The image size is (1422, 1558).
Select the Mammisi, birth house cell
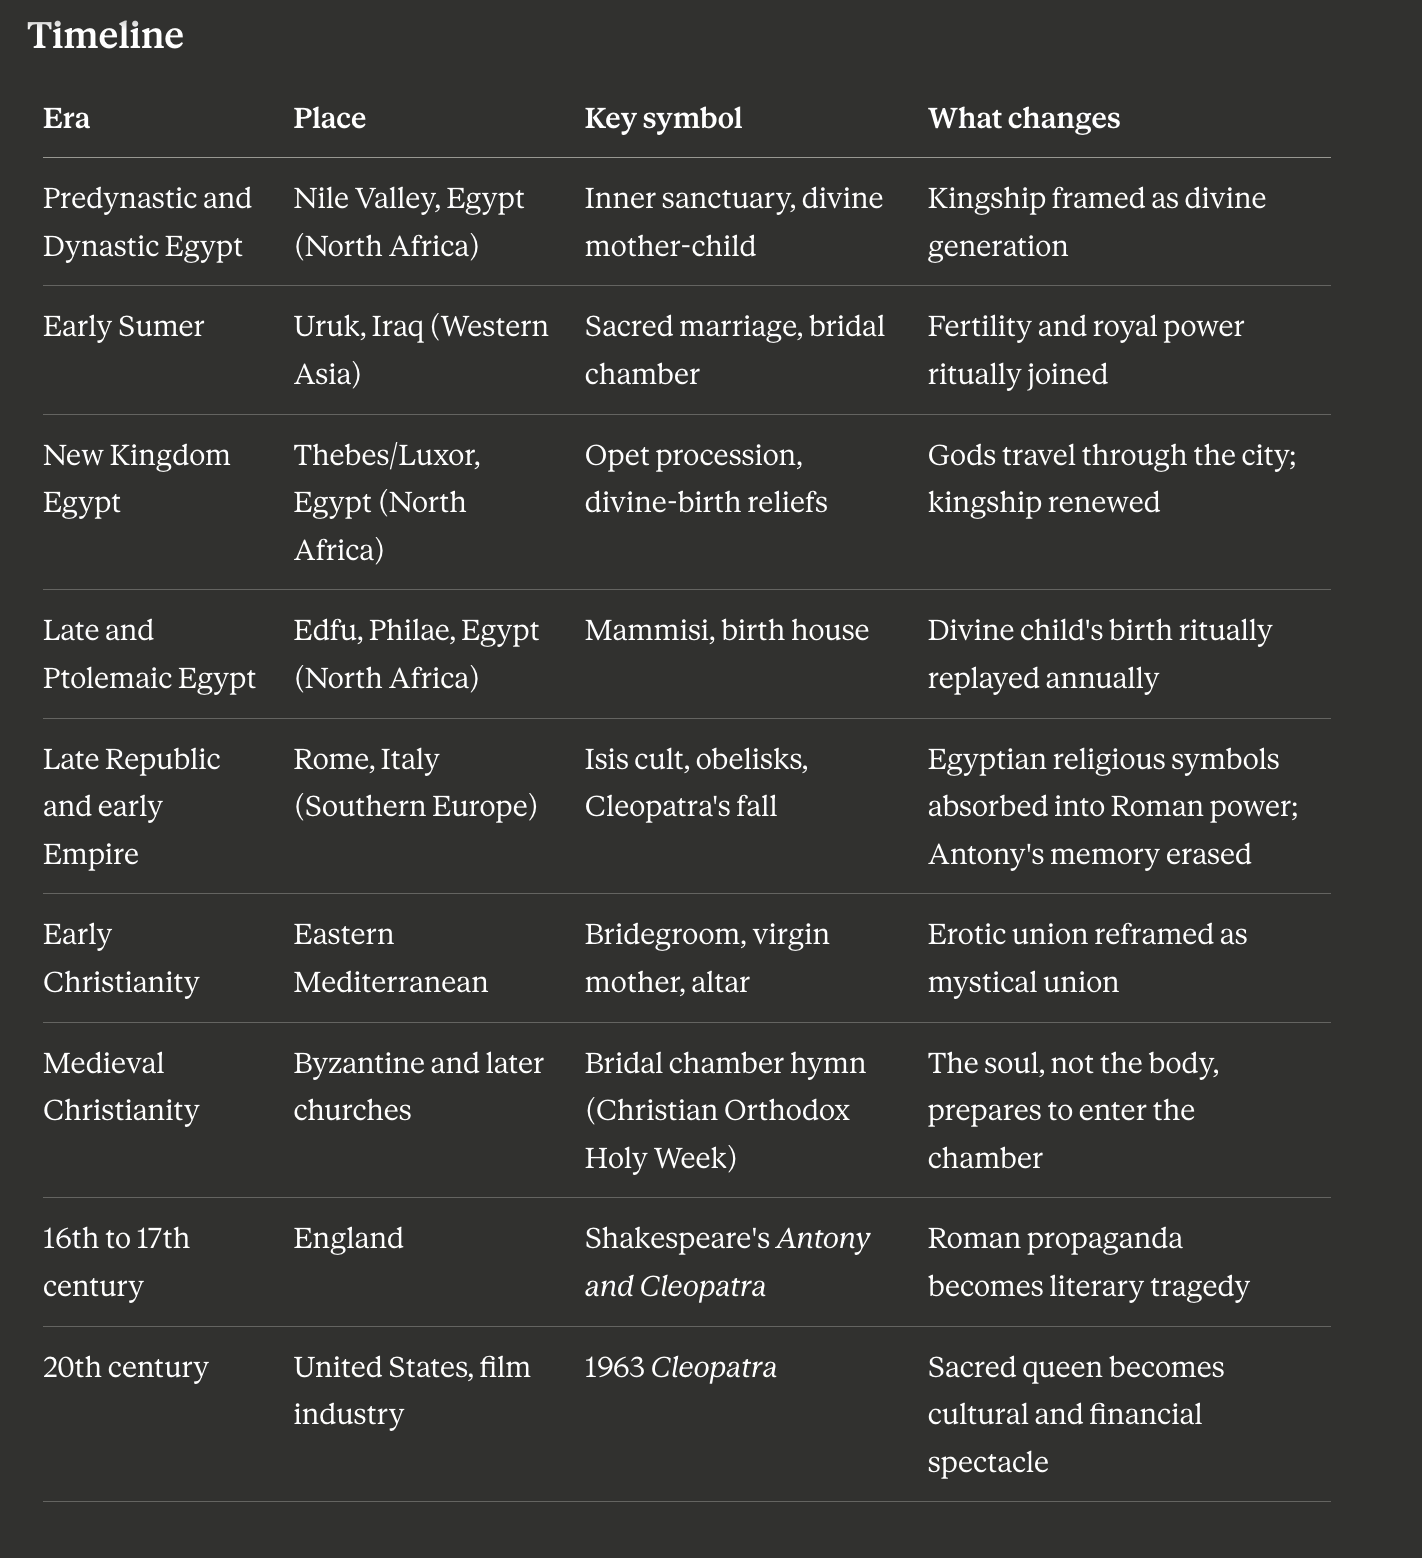coord(726,630)
